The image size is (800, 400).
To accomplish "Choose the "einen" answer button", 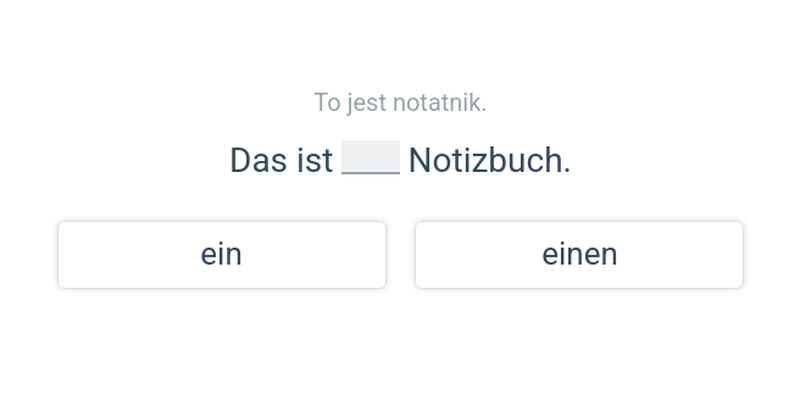I will pos(579,255).
